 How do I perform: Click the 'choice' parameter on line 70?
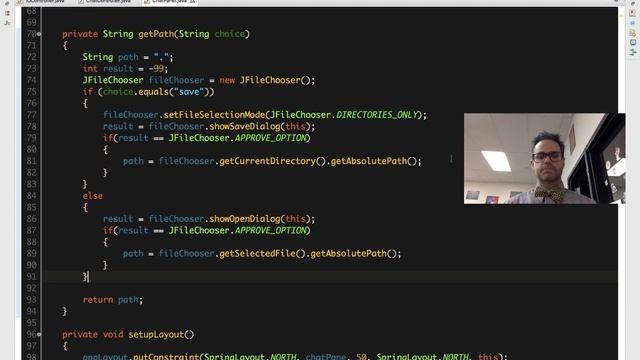click(x=230, y=34)
